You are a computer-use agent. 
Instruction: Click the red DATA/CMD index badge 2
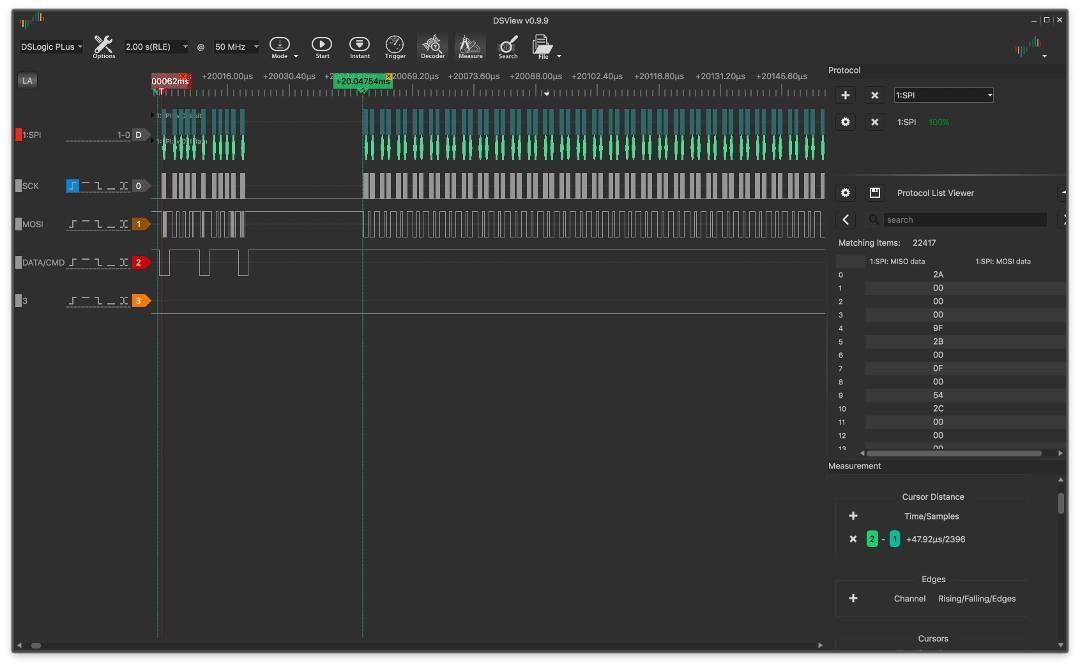pos(141,263)
